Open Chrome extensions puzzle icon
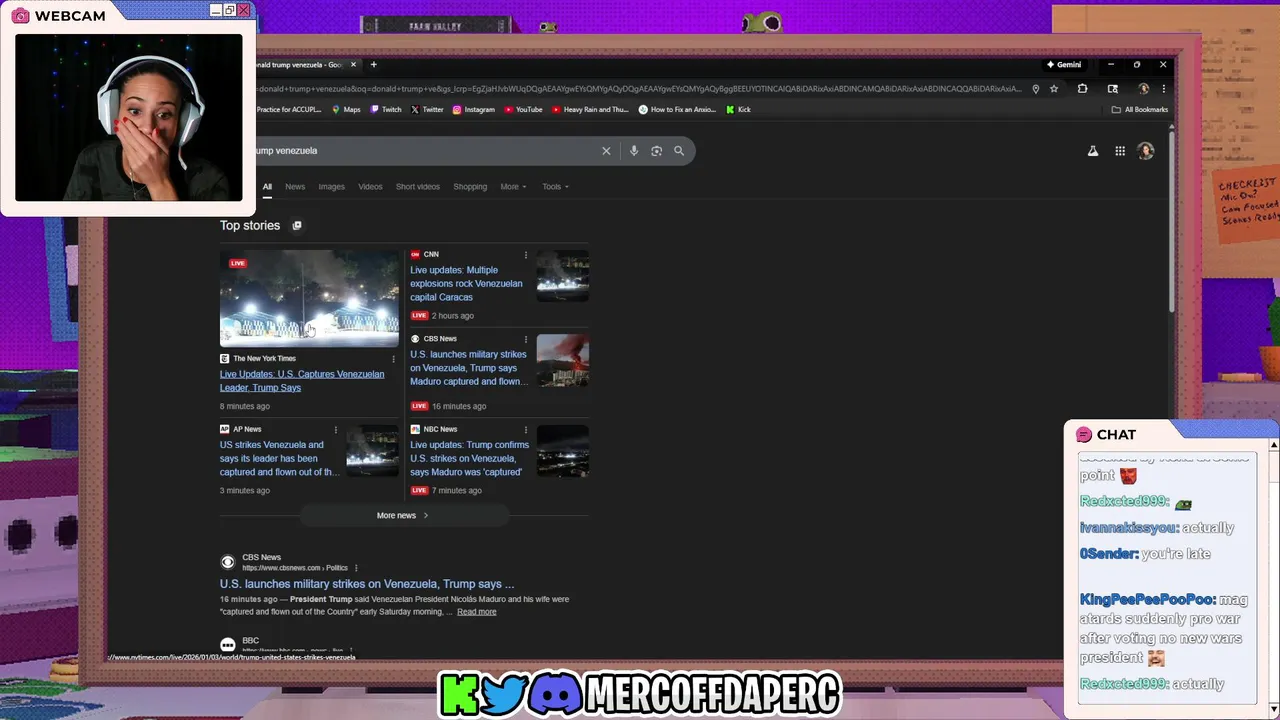This screenshot has height=720, width=1280. (1082, 89)
